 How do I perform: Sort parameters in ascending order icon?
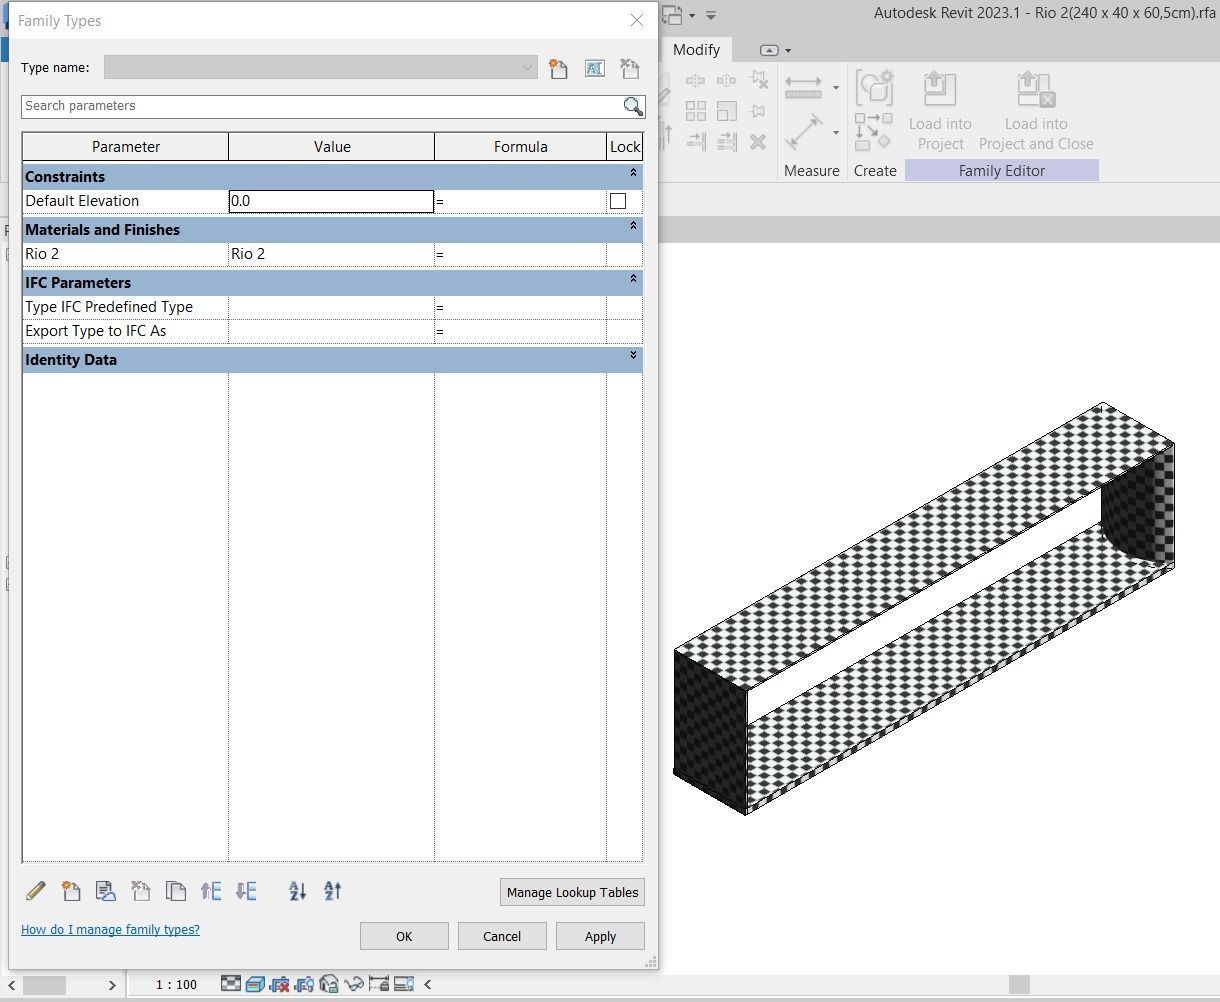pyautogui.click(x=297, y=890)
